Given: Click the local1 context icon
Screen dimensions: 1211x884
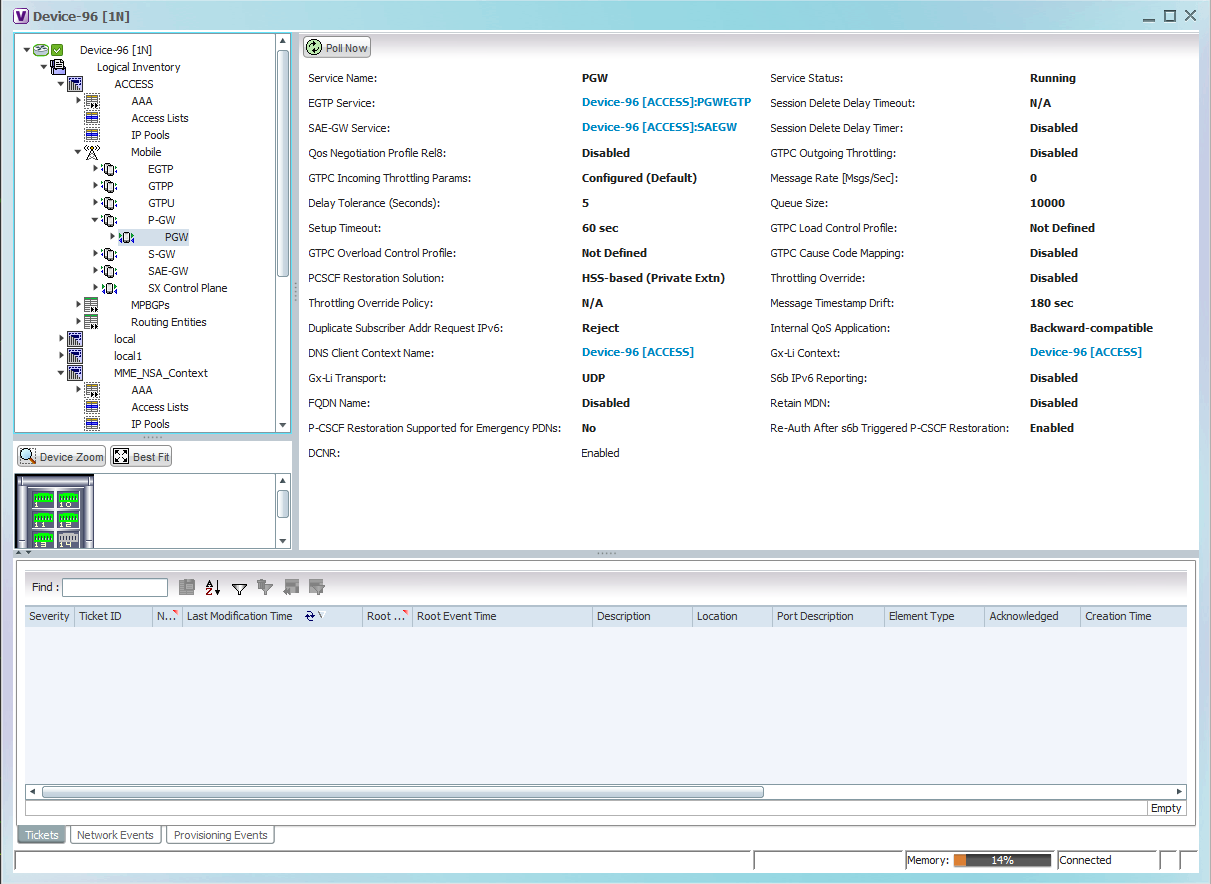Looking at the screenshot, I should 75,356.
